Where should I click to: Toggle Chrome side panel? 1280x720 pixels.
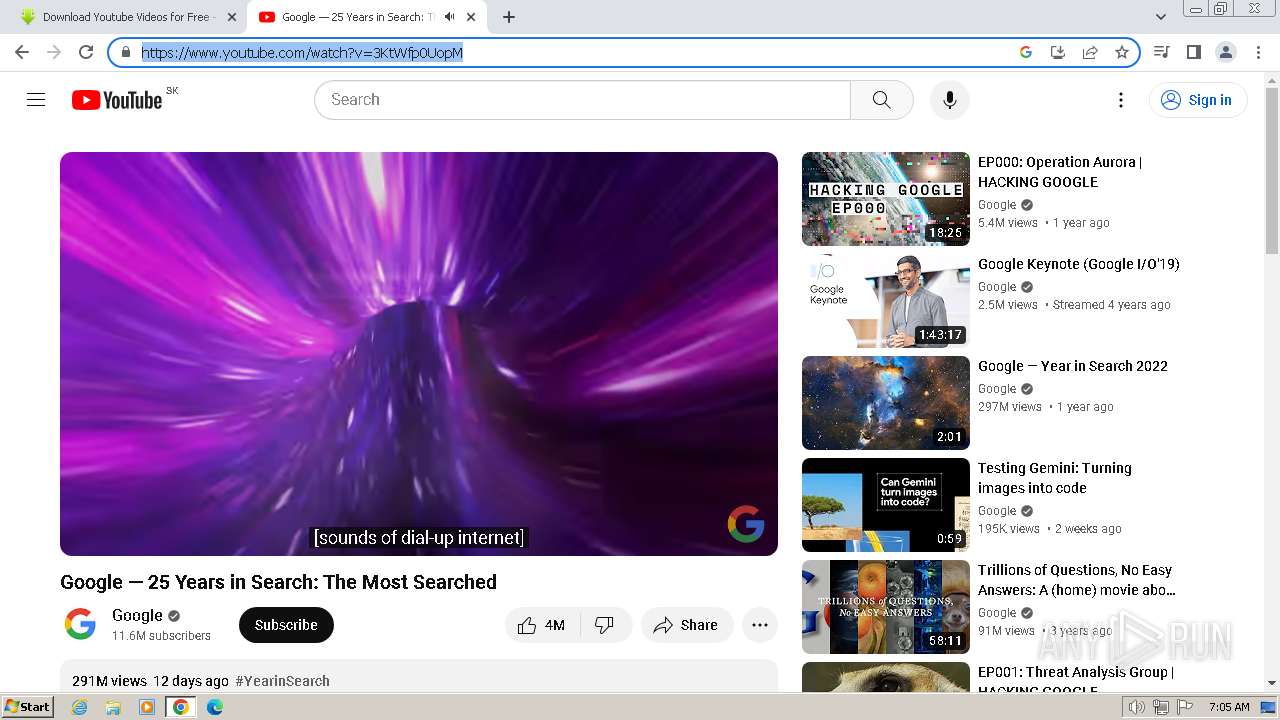click(x=1194, y=52)
